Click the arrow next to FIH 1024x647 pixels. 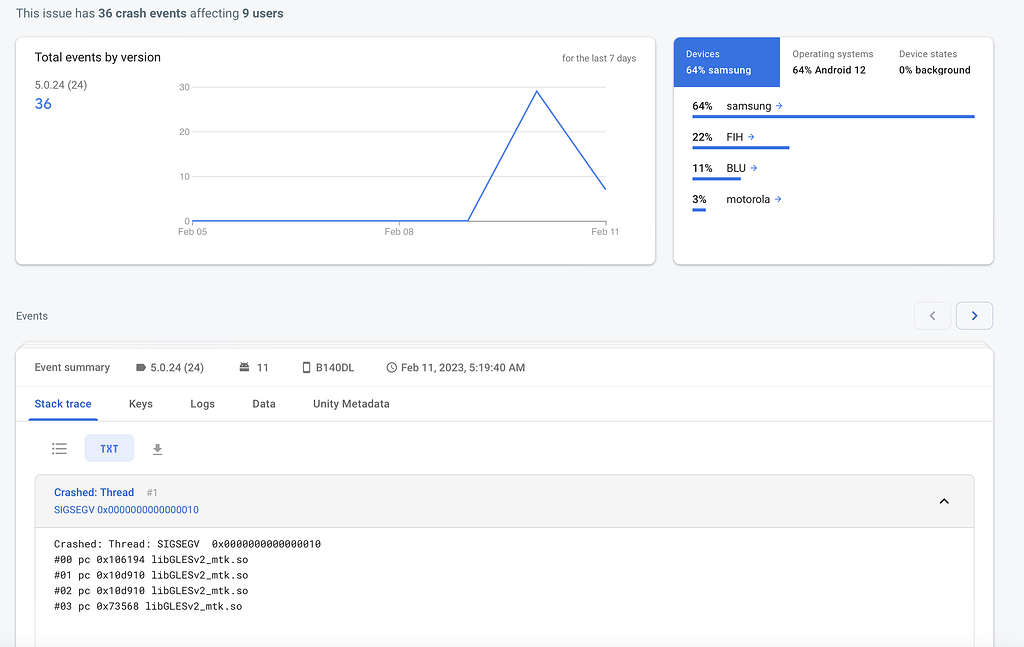point(751,137)
